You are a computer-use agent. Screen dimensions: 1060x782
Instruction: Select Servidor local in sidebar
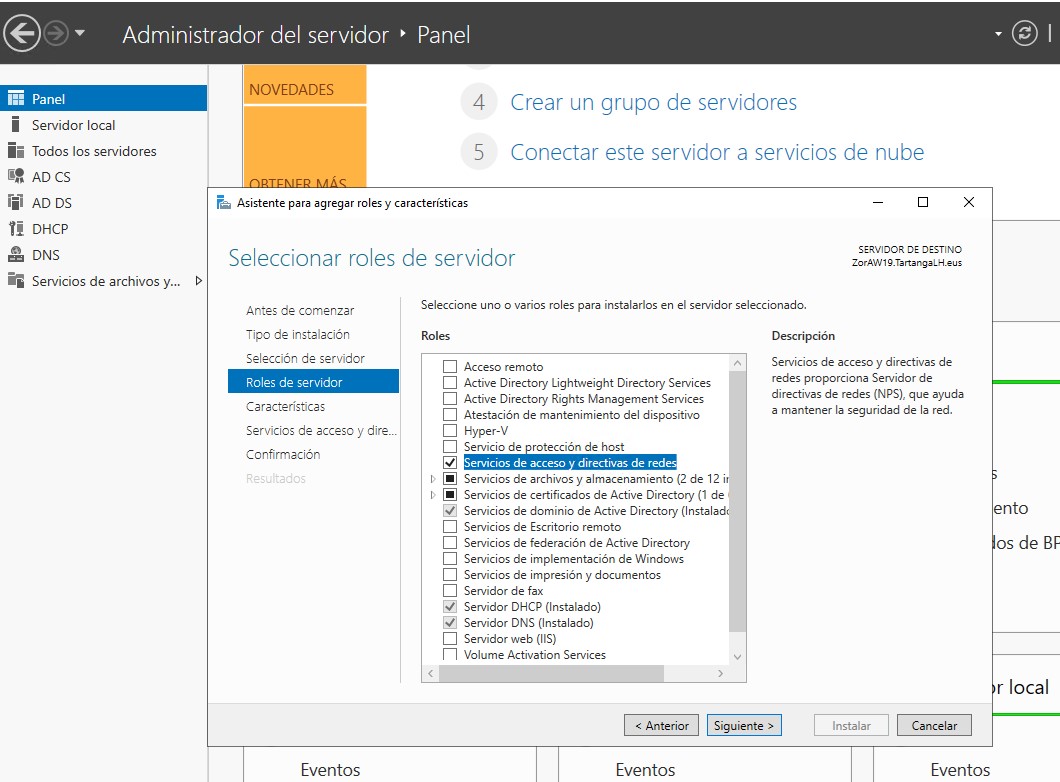click(73, 125)
